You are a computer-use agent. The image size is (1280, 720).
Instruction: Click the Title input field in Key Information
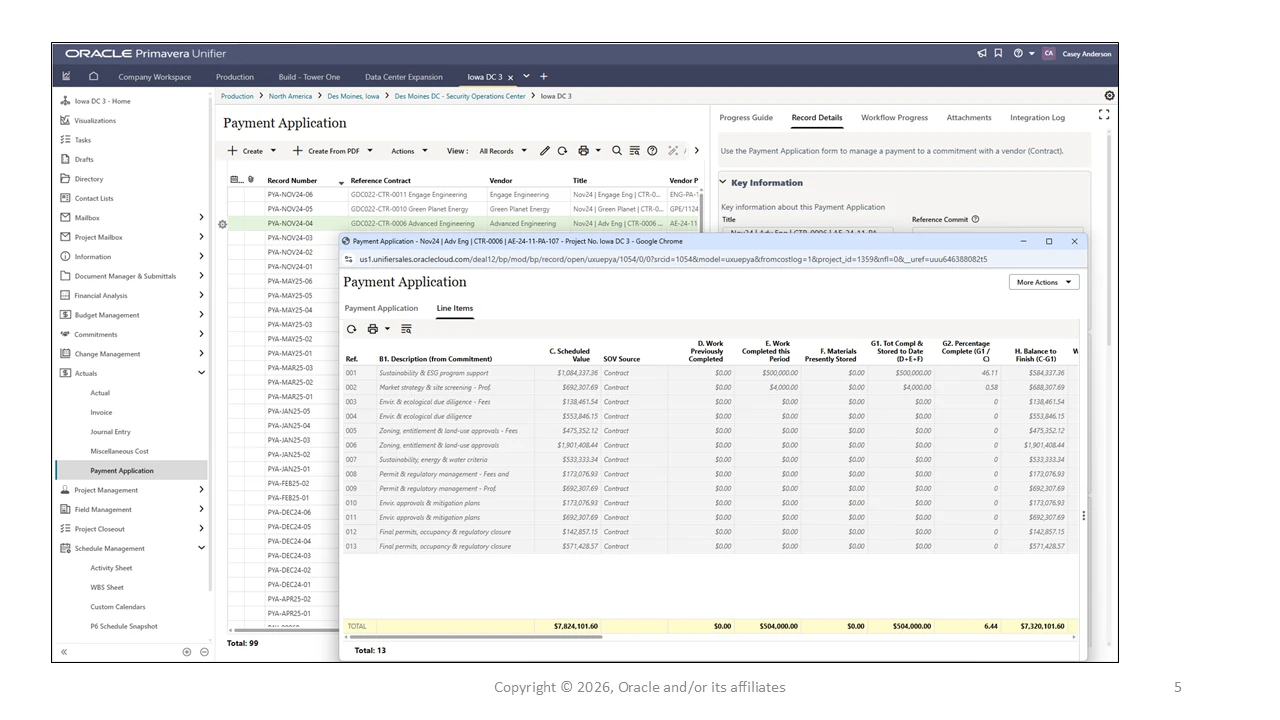coord(807,232)
